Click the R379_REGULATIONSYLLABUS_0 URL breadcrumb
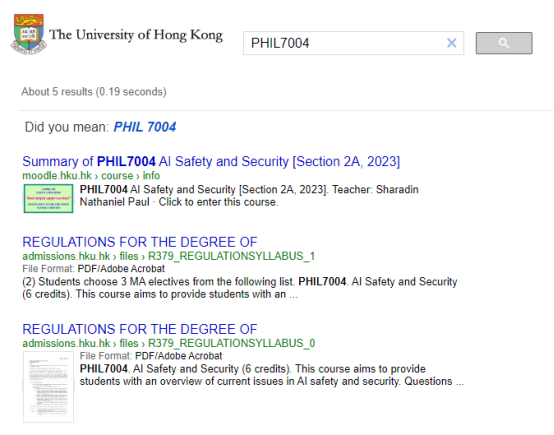The height and width of the screenshot is (435, 554). click(x=231, y=343)
